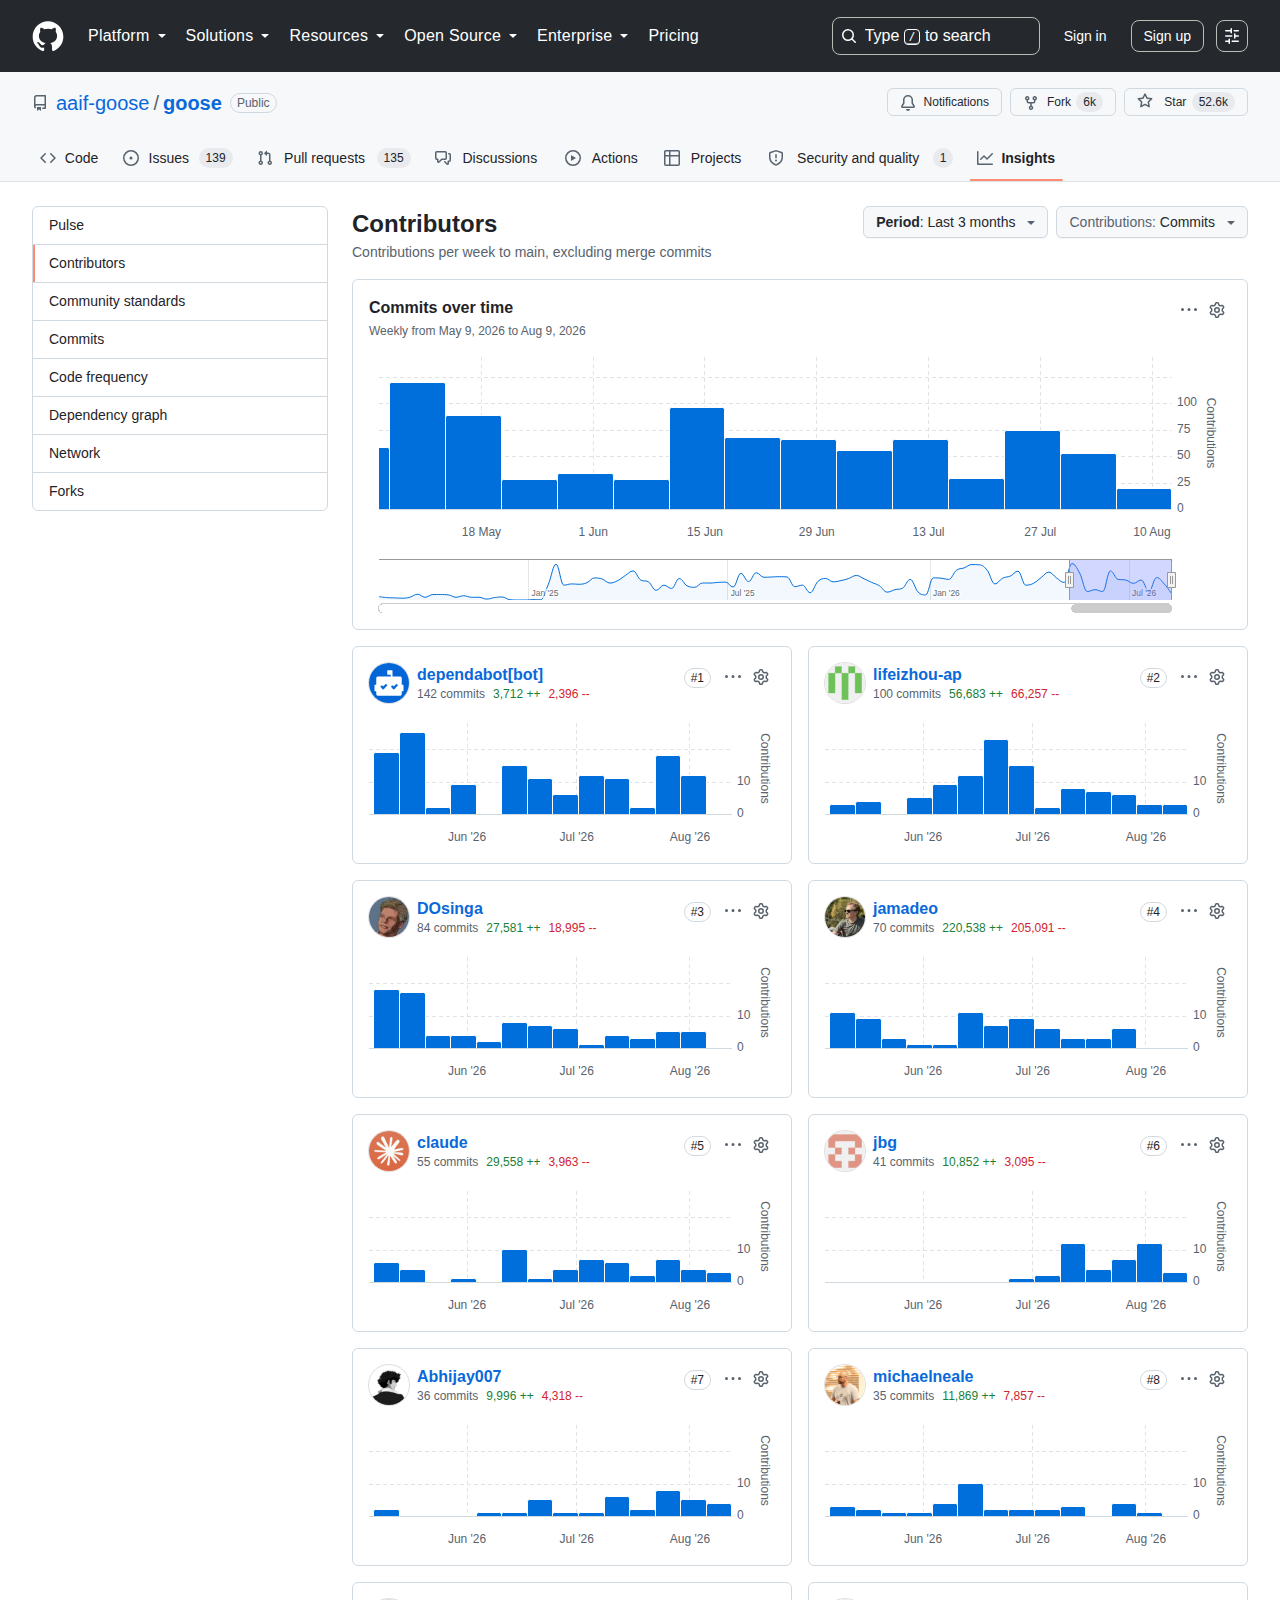Expand the Open Source menu
The width and height of the screenshot is (1280, 1600).
[x=461, y=36]
